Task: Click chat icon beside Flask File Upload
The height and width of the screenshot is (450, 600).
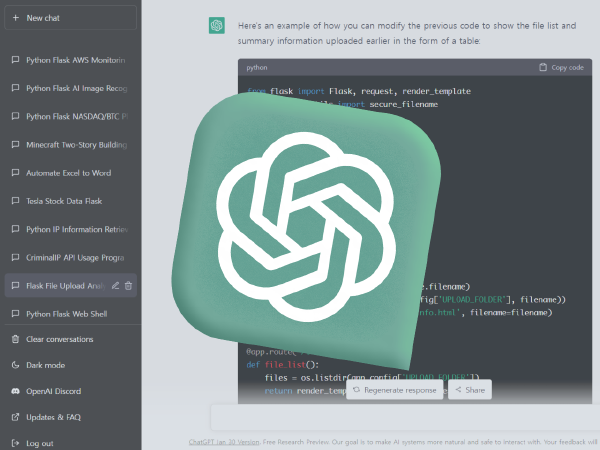Action: pos(15,285)
